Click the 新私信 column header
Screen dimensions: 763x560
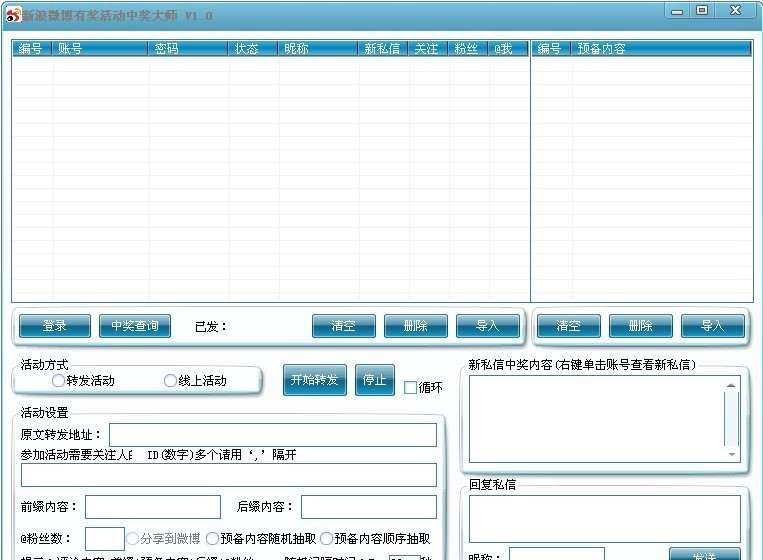tap(382, 49)
